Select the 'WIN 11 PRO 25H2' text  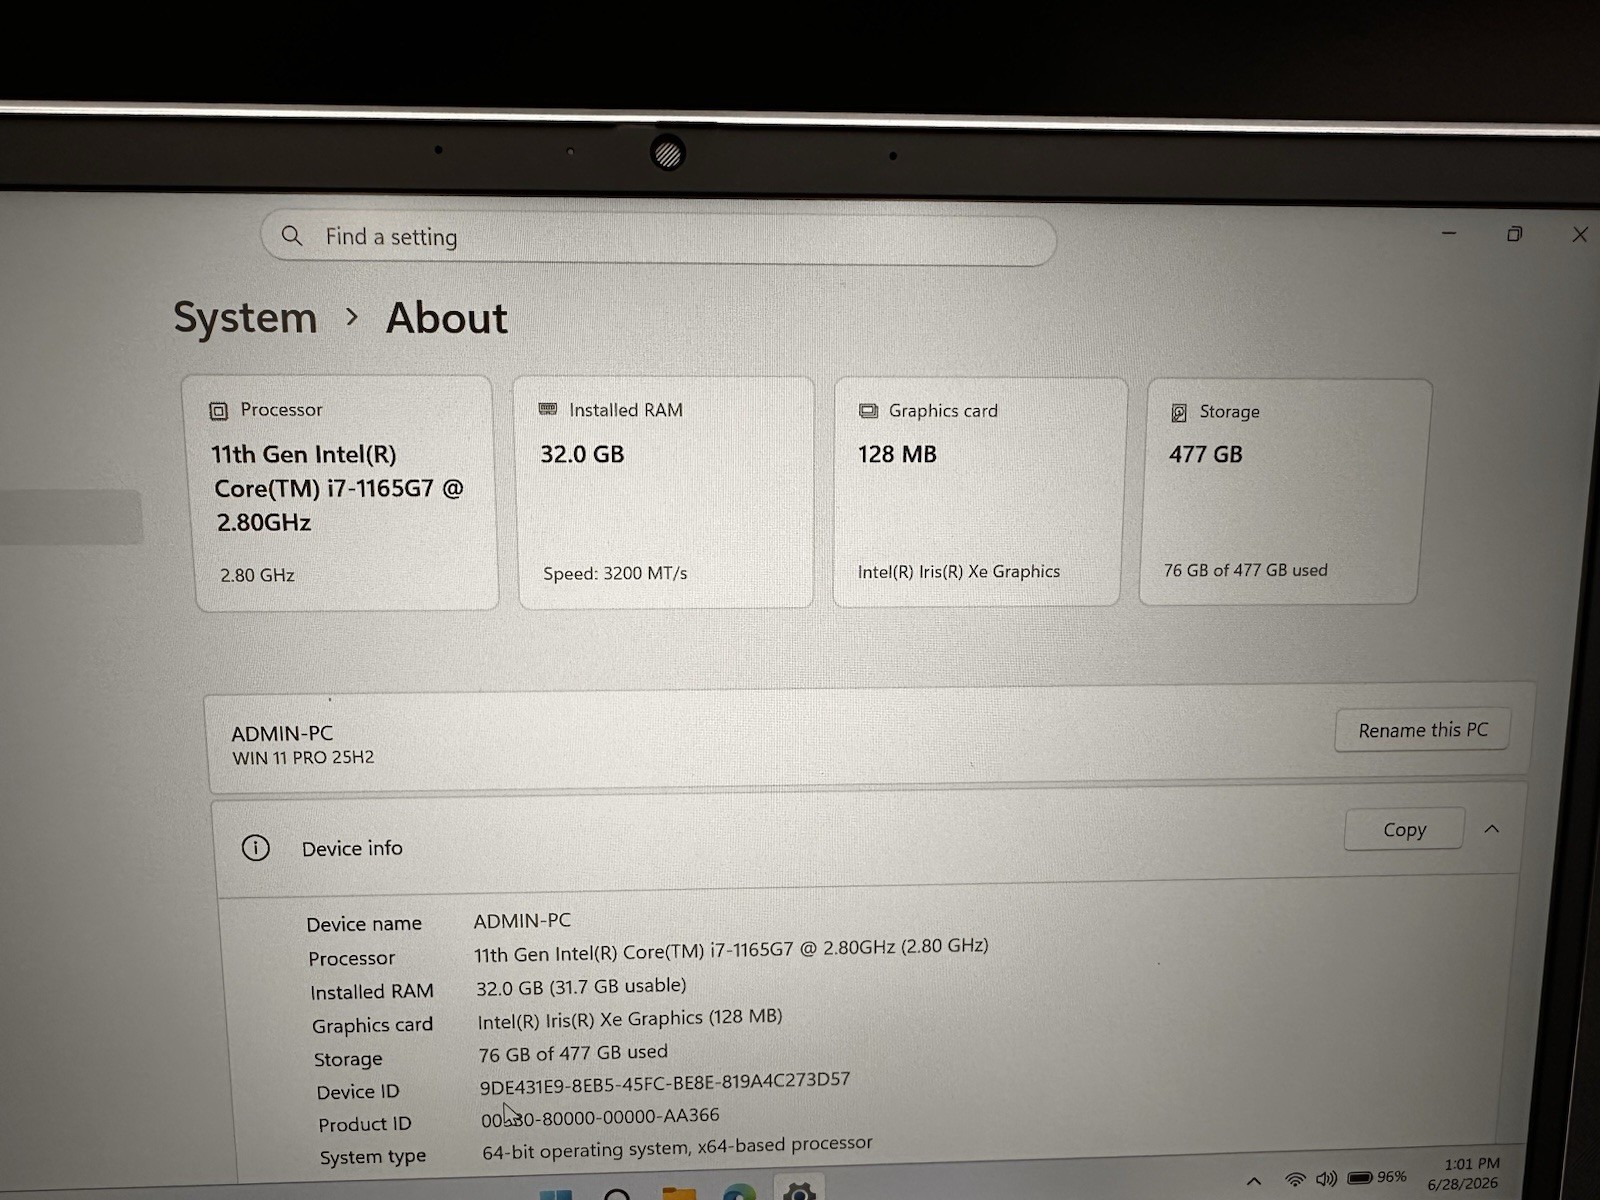point(303,758)
